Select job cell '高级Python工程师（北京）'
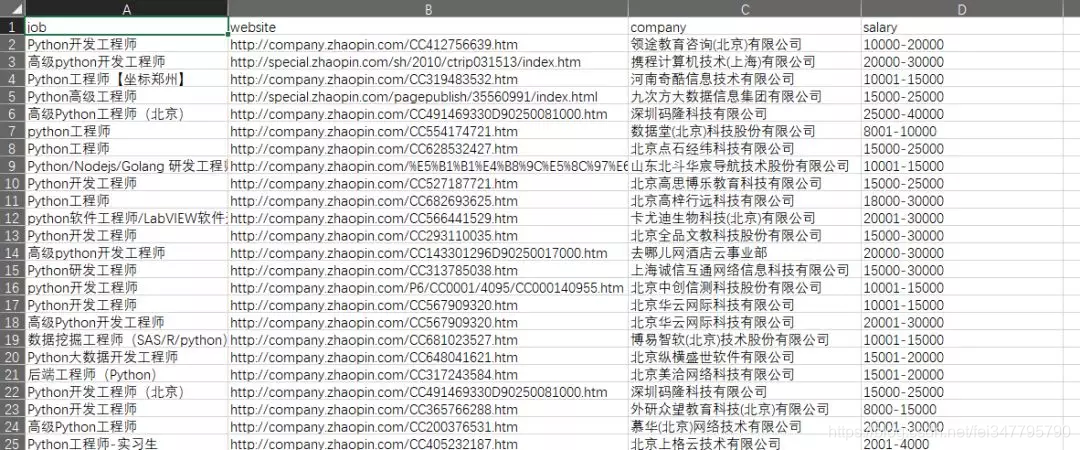Screen dimensions: 1080x450 pos(126,114)
